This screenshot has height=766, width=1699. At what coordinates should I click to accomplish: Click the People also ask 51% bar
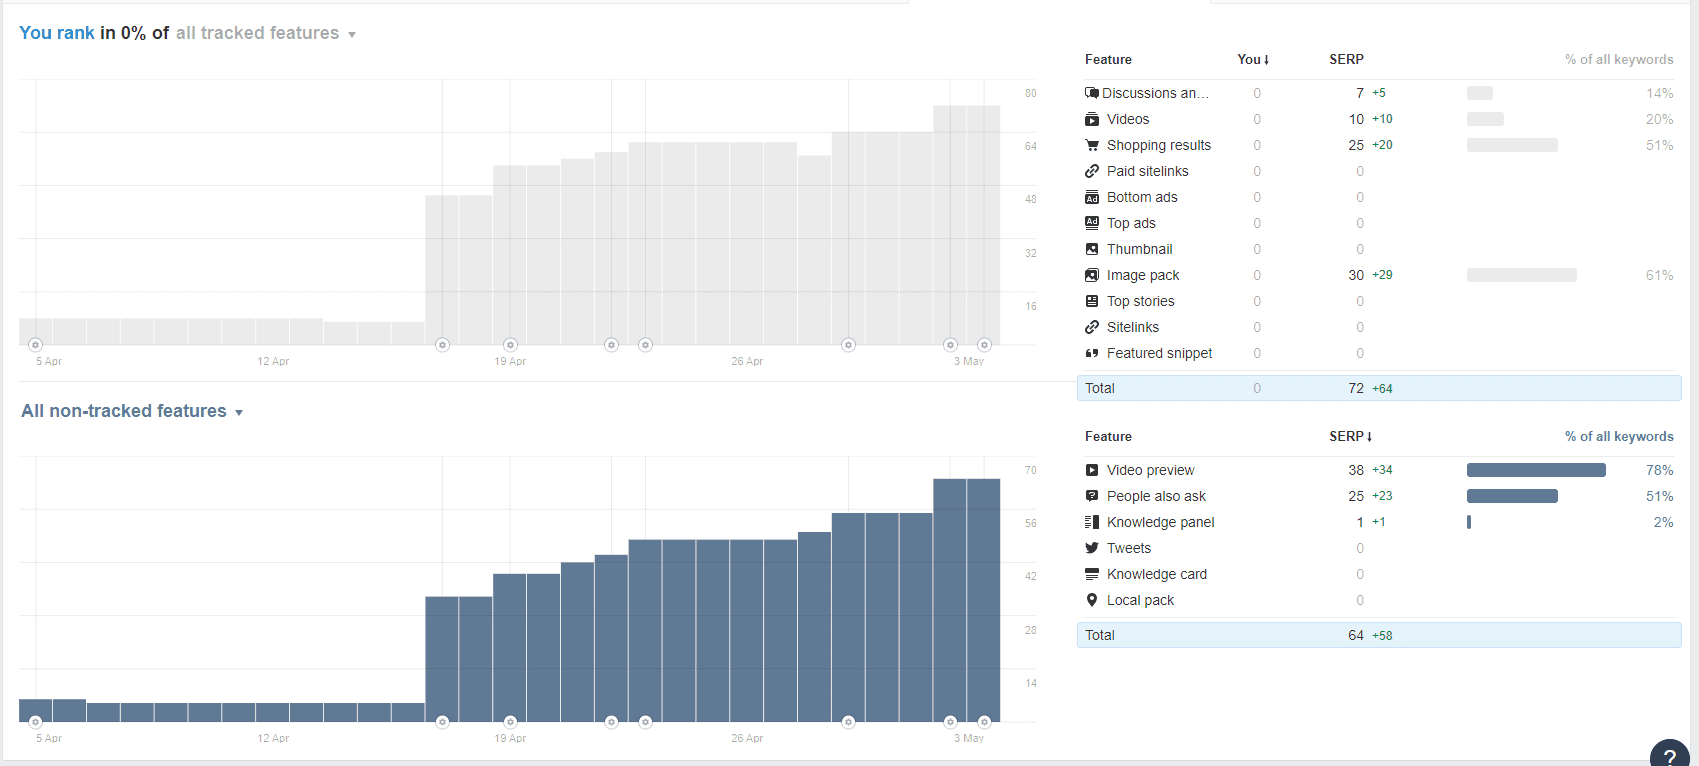click(x=1512, y=496)
